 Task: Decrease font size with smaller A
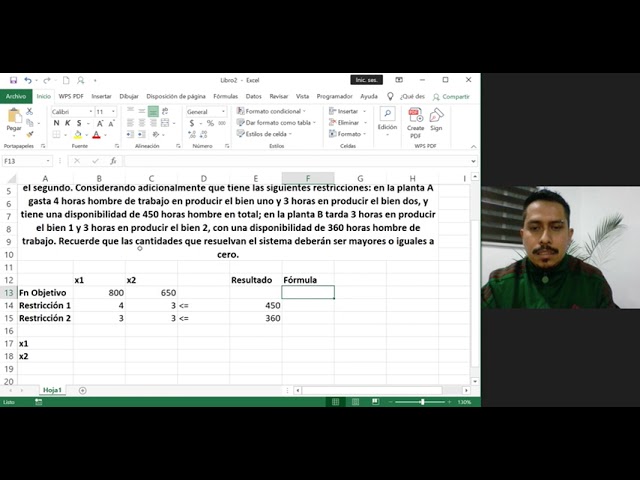coord(111,123)
